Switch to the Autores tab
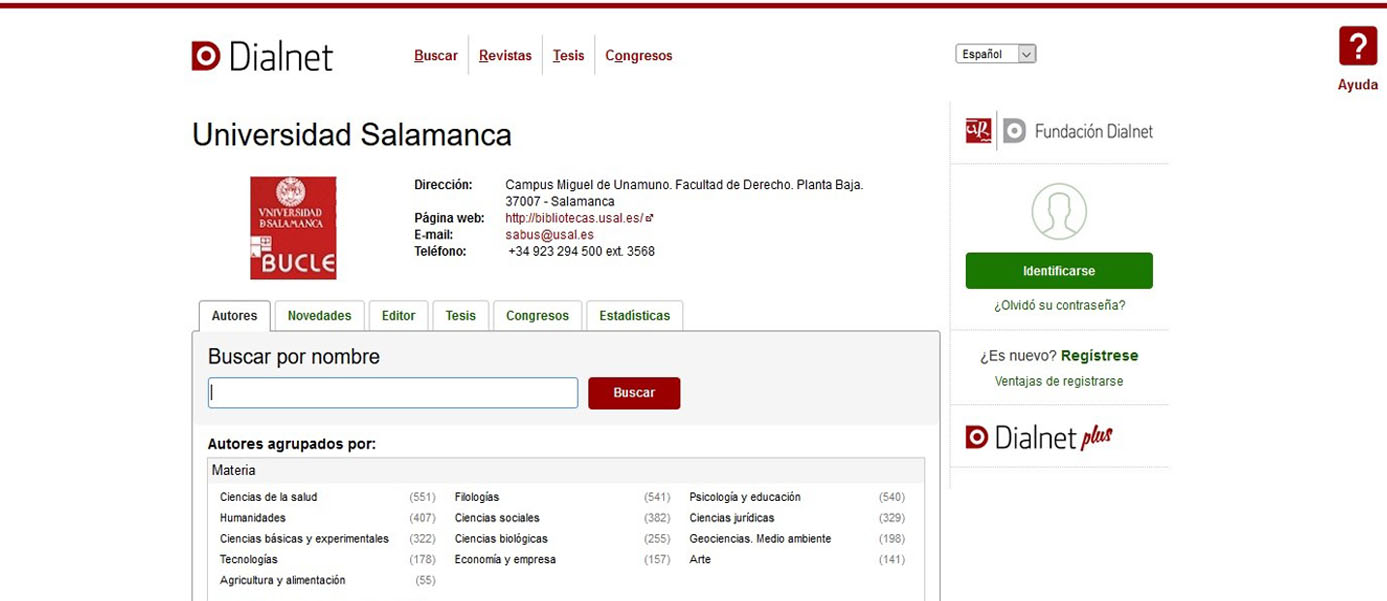This screenshot has height=601, width=1387. 235,316
